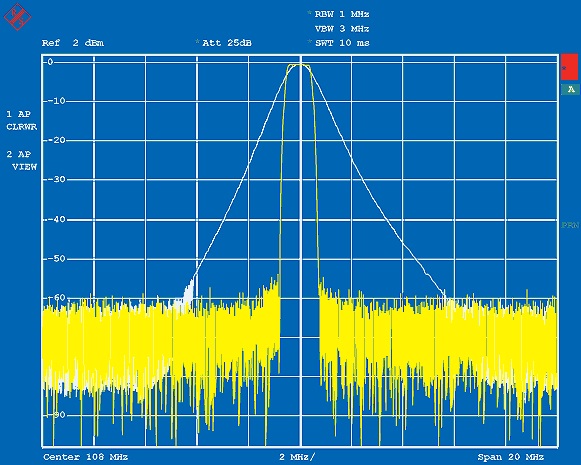The height and width of the screenshot is (465, 581).
Task: Click the green PRN status label
Action: [x=570, y=225]
